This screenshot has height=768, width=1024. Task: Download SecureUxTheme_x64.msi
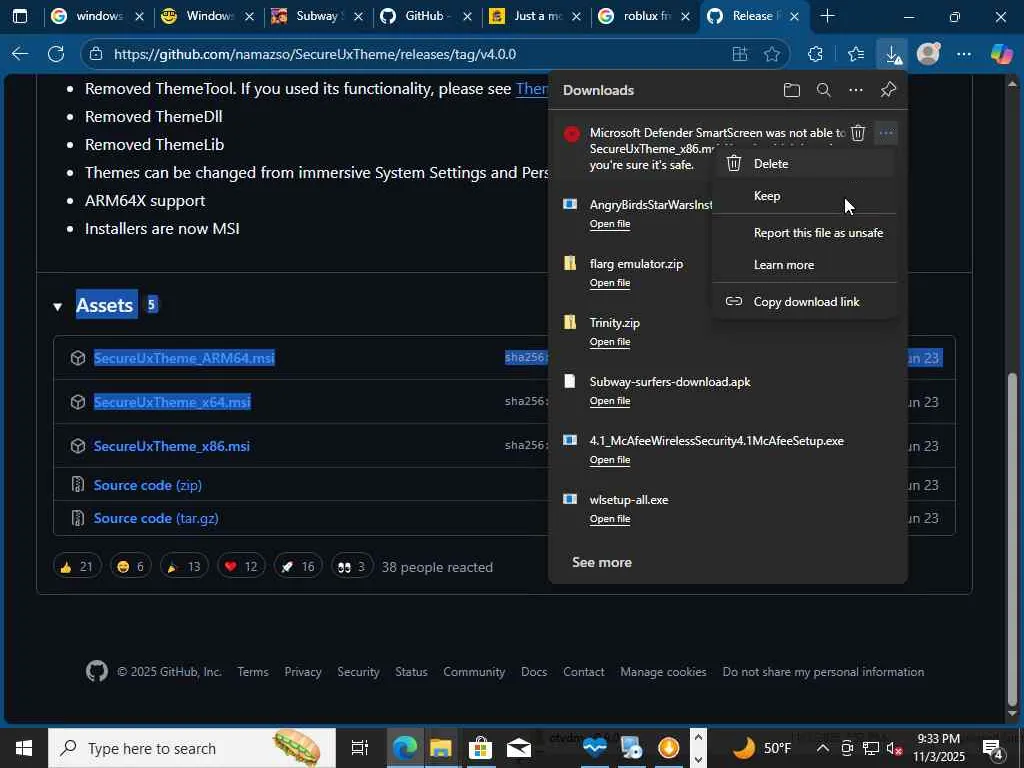click(x=172, y=402)
